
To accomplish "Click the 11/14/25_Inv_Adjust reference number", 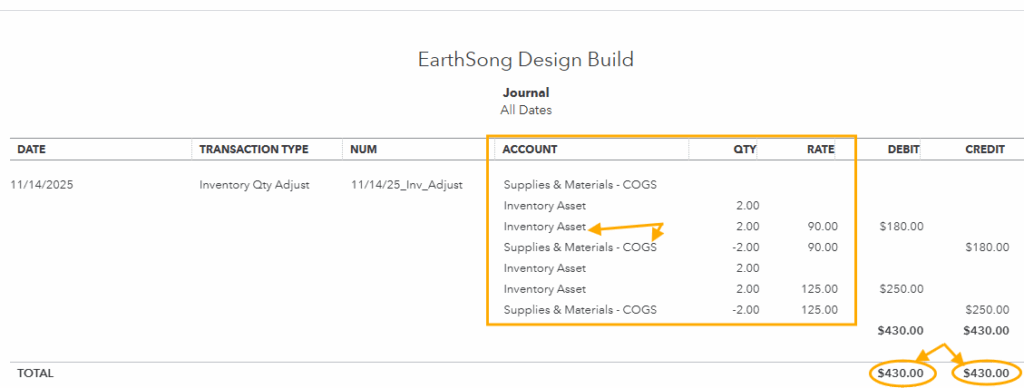I will (x=406, y=185).
